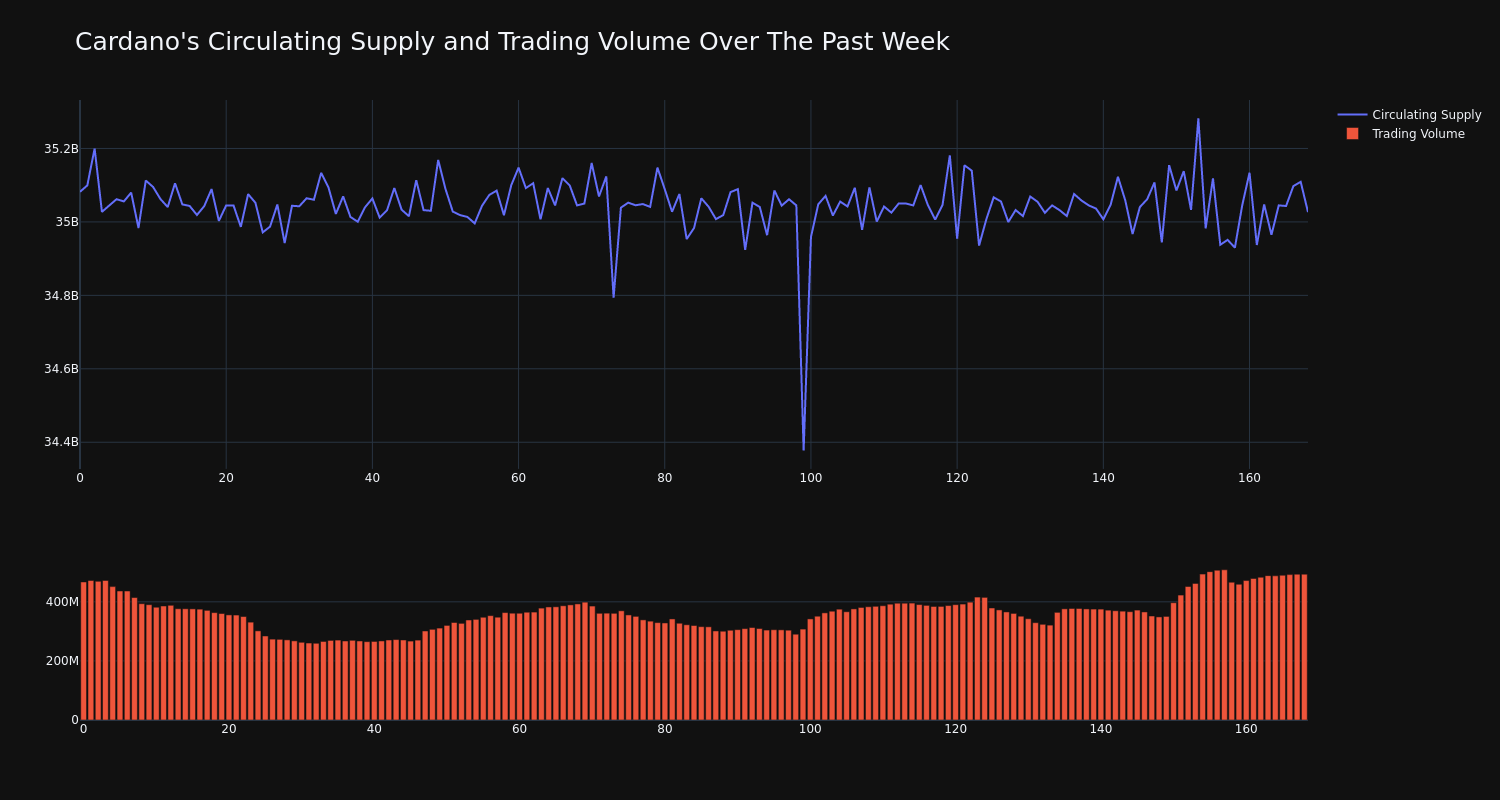Click the last volume bar at right edge

[x=1304, y=647]
